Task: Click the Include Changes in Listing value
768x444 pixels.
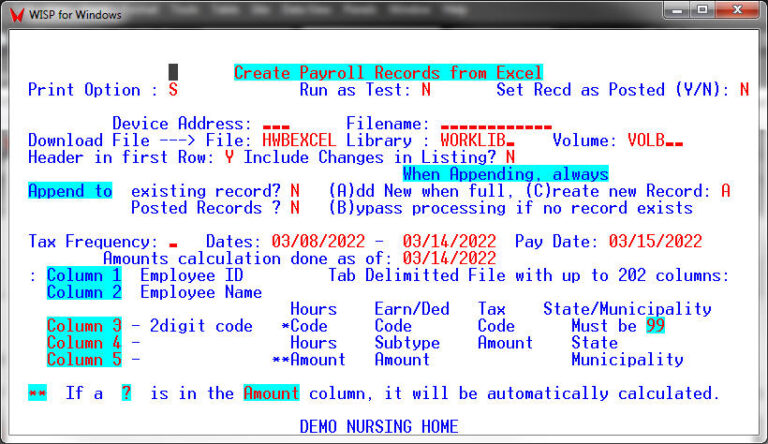Action: (510, 157)
